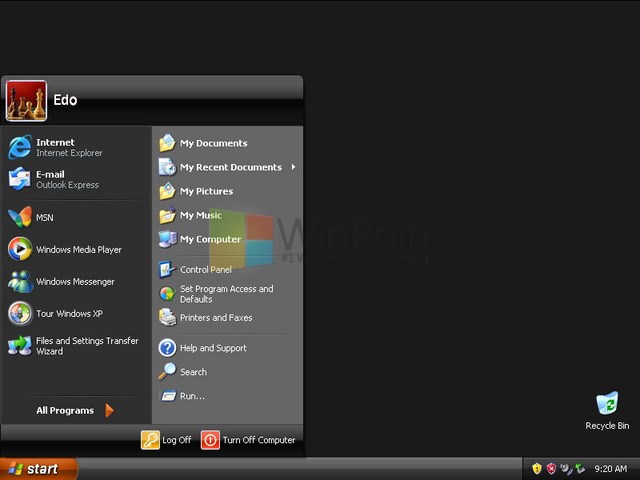640x480 pixels.
Task: Click the Edo user name text
Action: [x=65, y=100]
